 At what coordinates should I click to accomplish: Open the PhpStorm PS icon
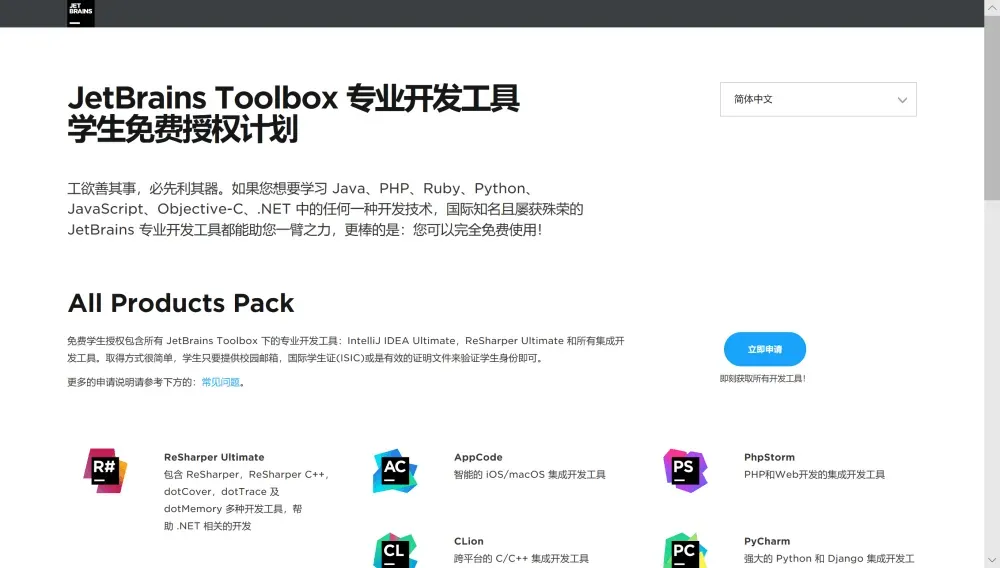[685, 471]
